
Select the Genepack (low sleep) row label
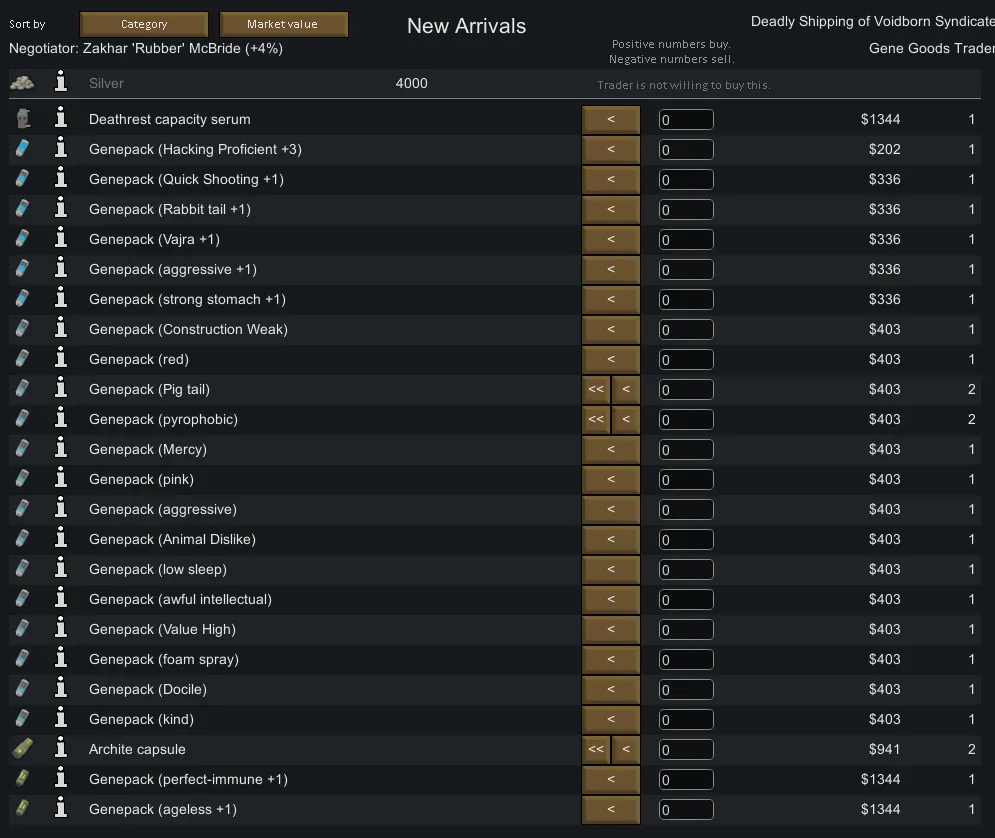coord(157,569)
